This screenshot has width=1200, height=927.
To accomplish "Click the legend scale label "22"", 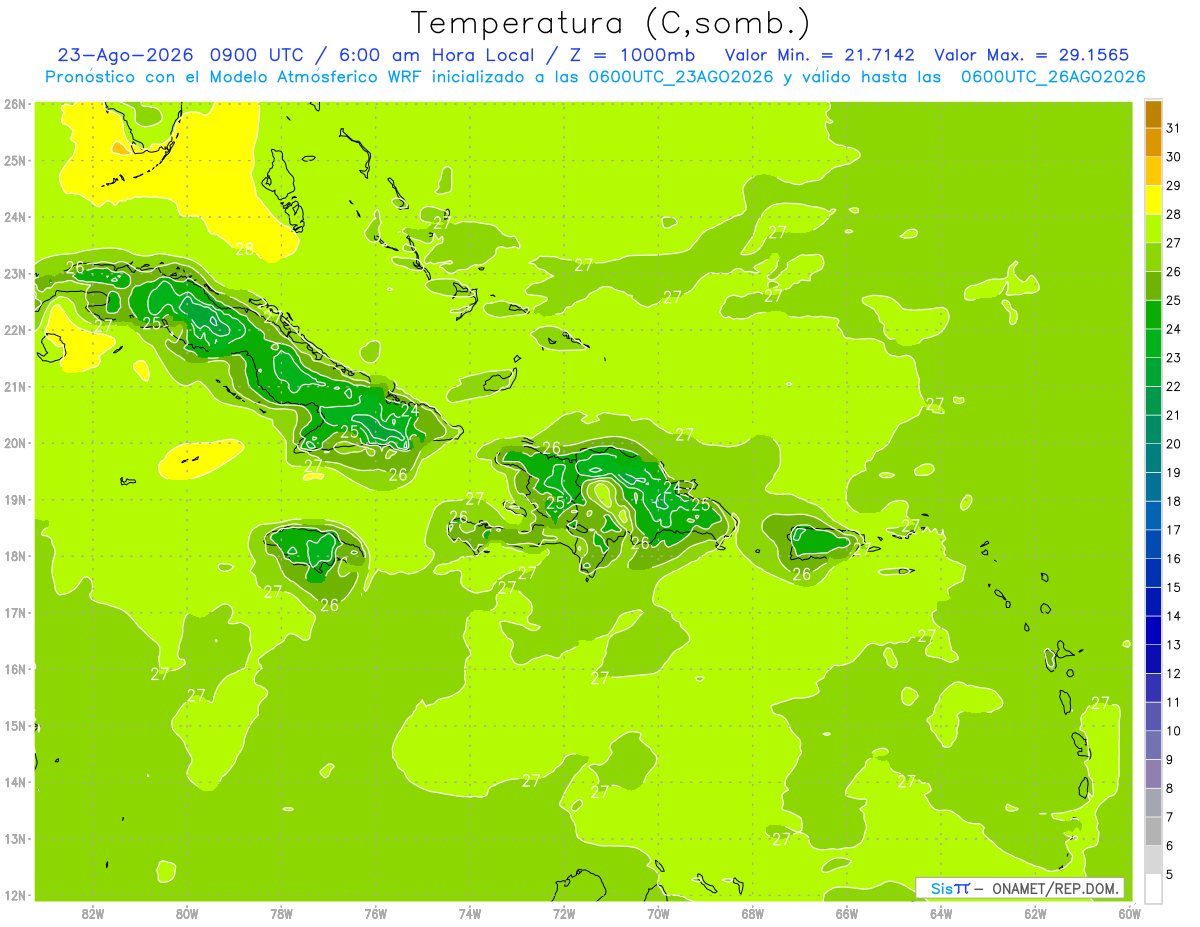I will [x=1174, y=386].
